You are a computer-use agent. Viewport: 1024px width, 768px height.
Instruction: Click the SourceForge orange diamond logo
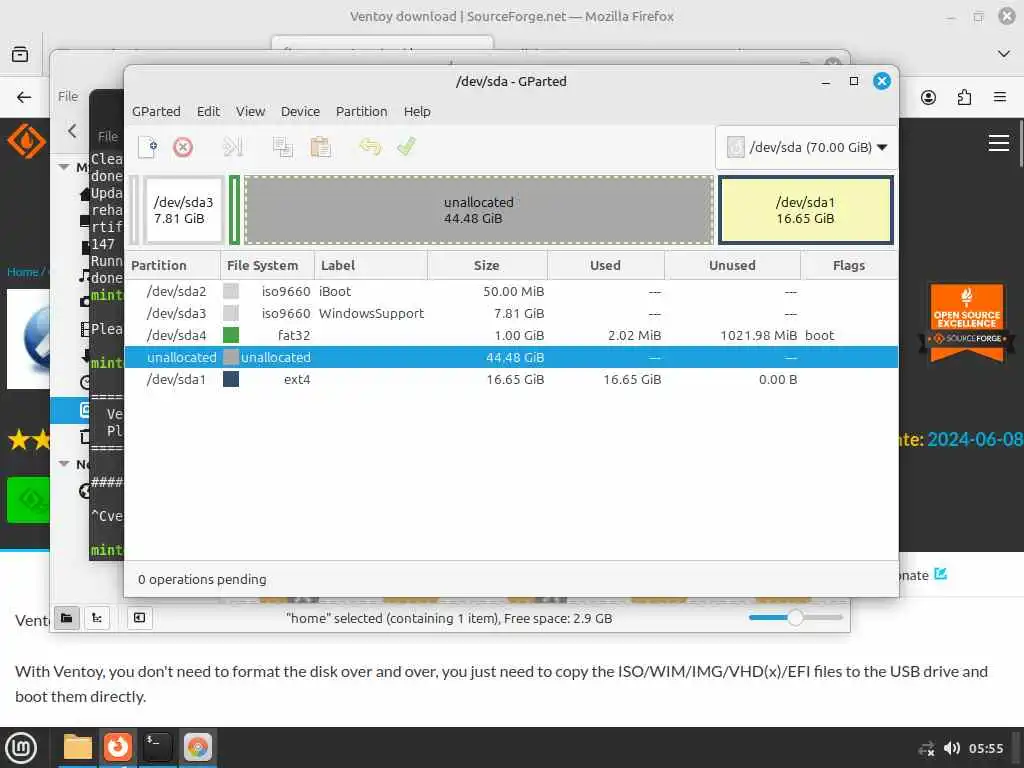[27, 141]
